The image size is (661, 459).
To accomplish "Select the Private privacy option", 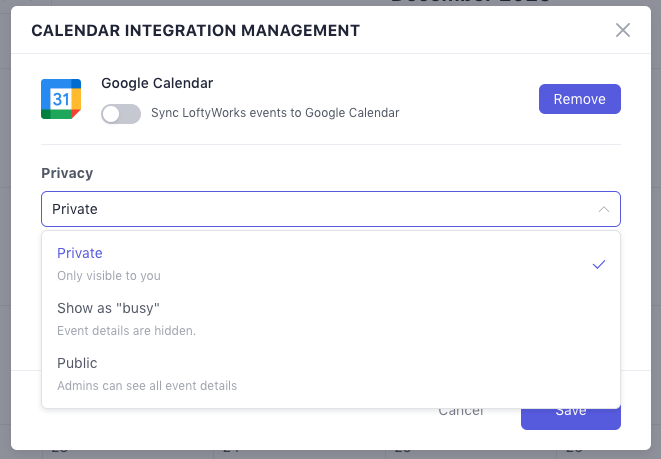I will (x=80, y=253).
